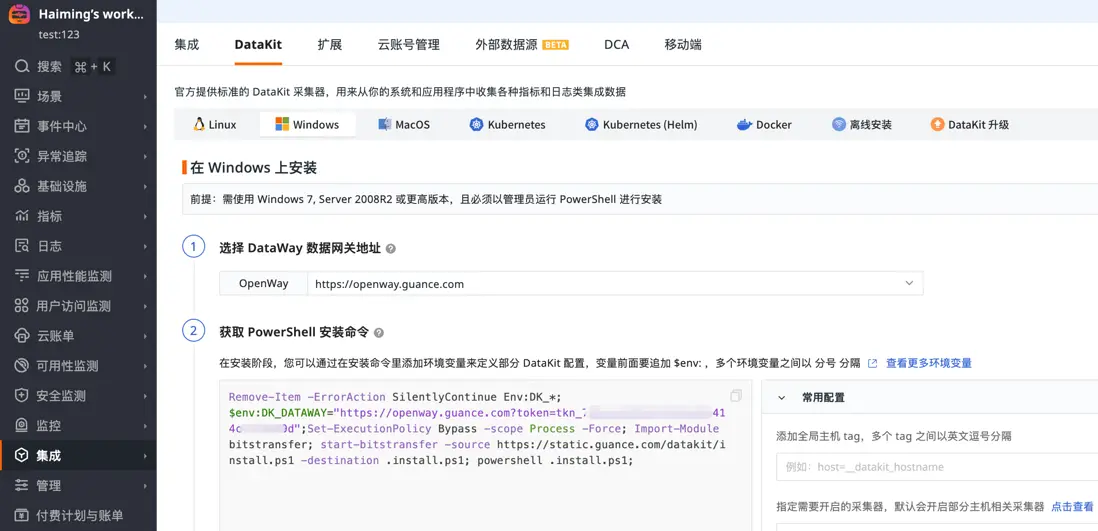Open the 场景 (Scenes) sidebar icon

point(22,96)
